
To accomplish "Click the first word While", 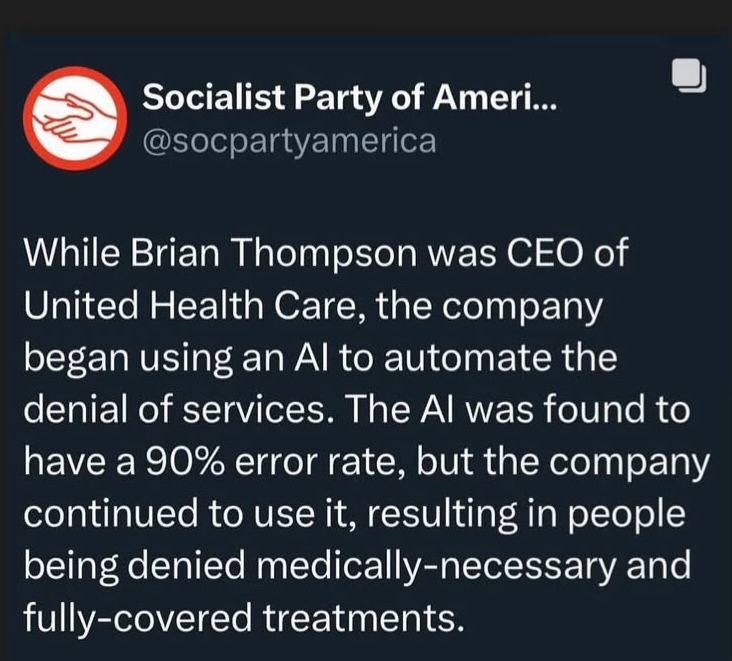I will tap(71, 253).
